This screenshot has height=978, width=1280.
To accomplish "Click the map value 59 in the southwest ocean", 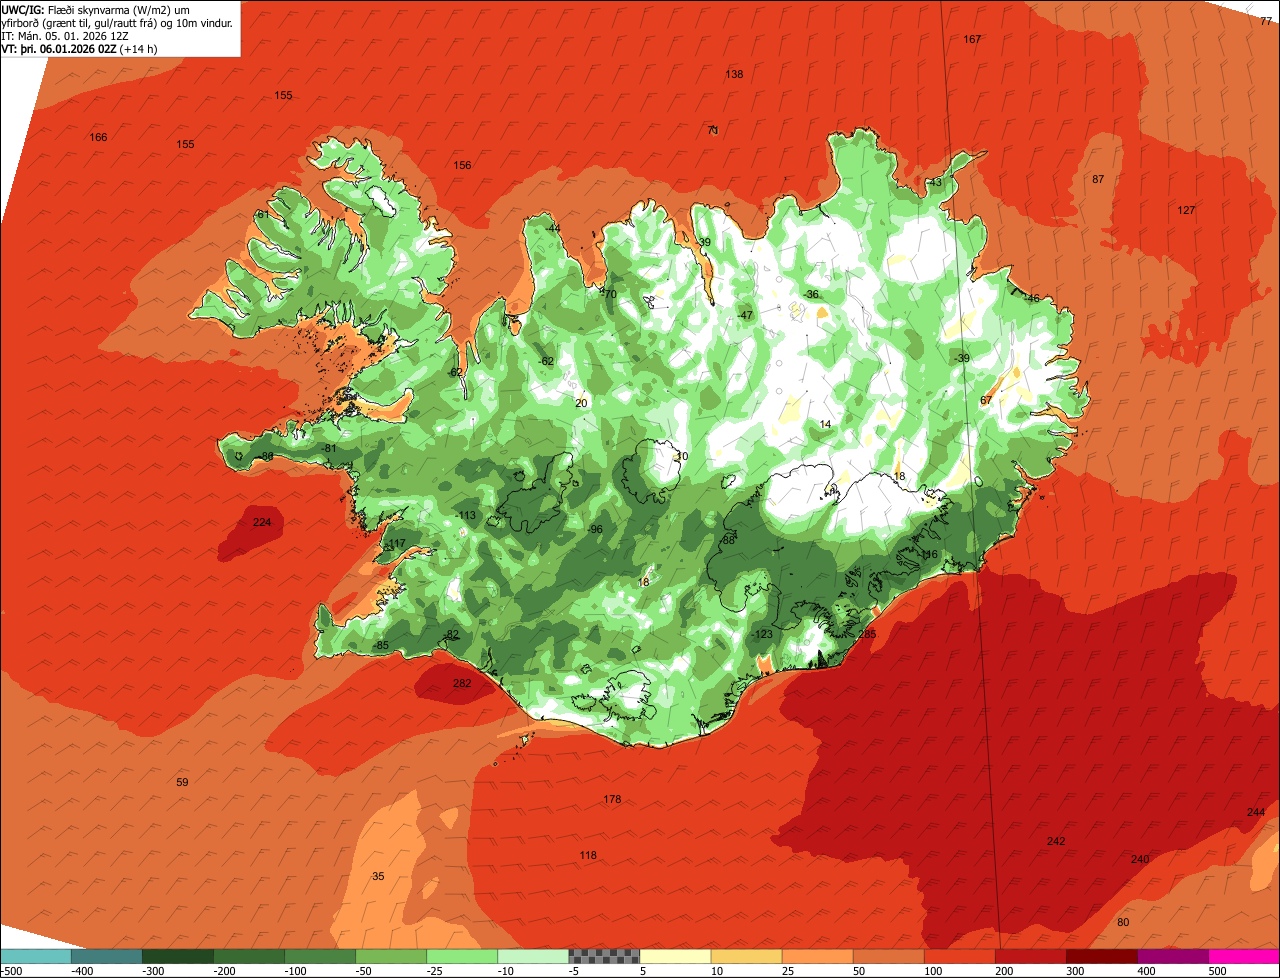I will click(x=182, y=782).
